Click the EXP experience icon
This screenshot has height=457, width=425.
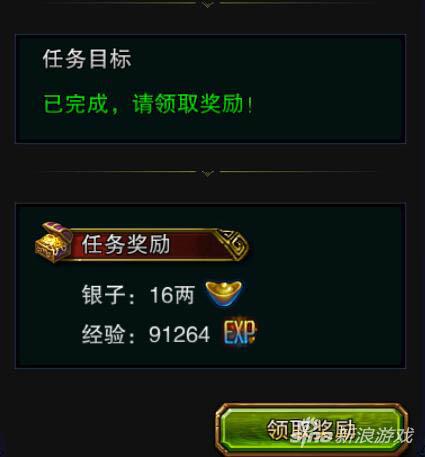[x=240, y=332]
